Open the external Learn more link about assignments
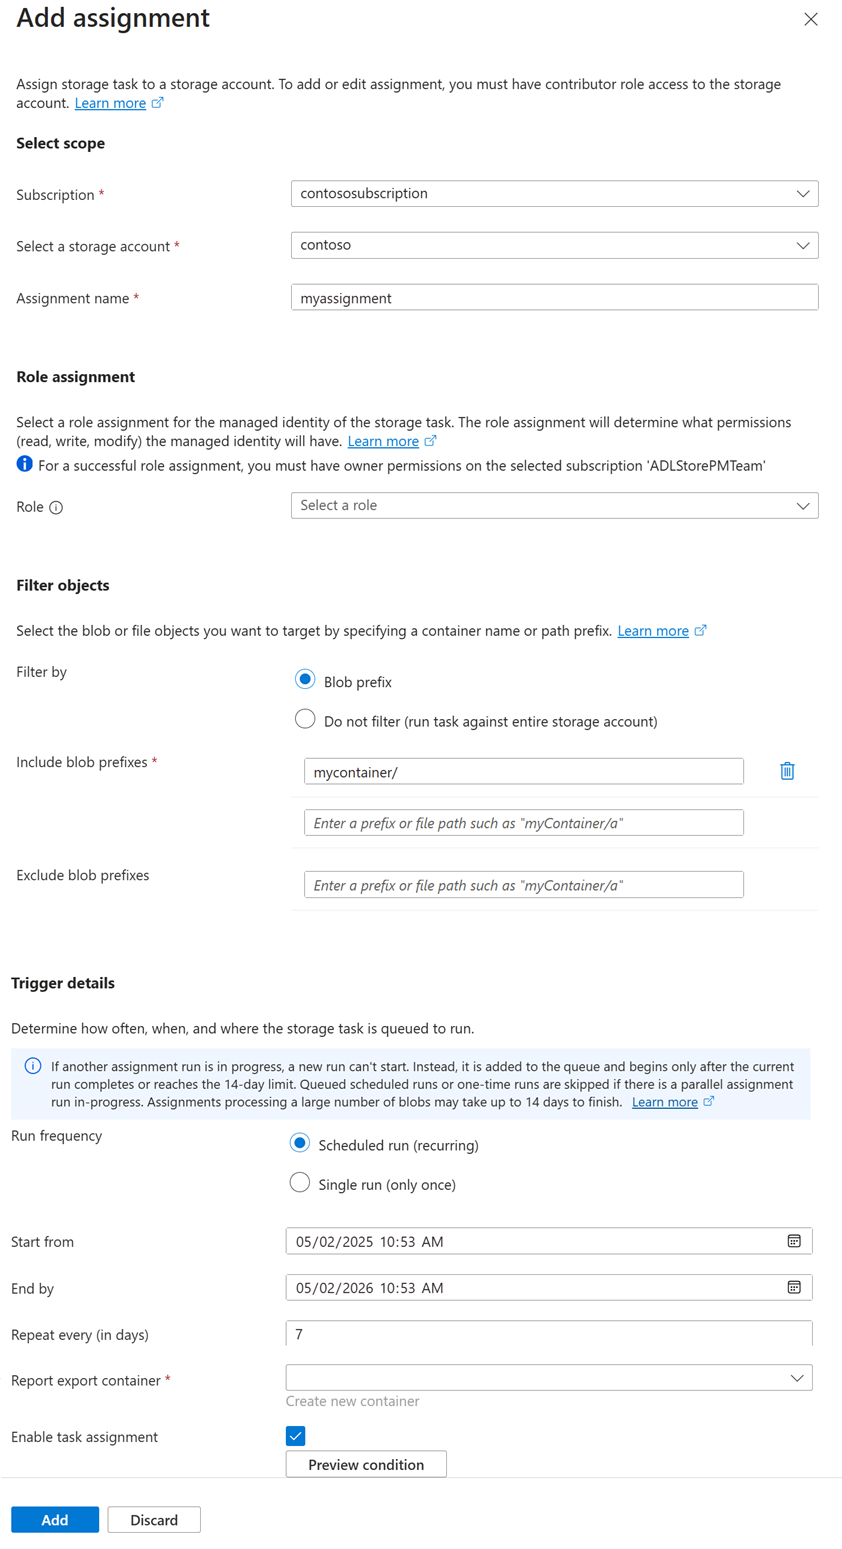The image size is (842, 1549). point(112,102)
